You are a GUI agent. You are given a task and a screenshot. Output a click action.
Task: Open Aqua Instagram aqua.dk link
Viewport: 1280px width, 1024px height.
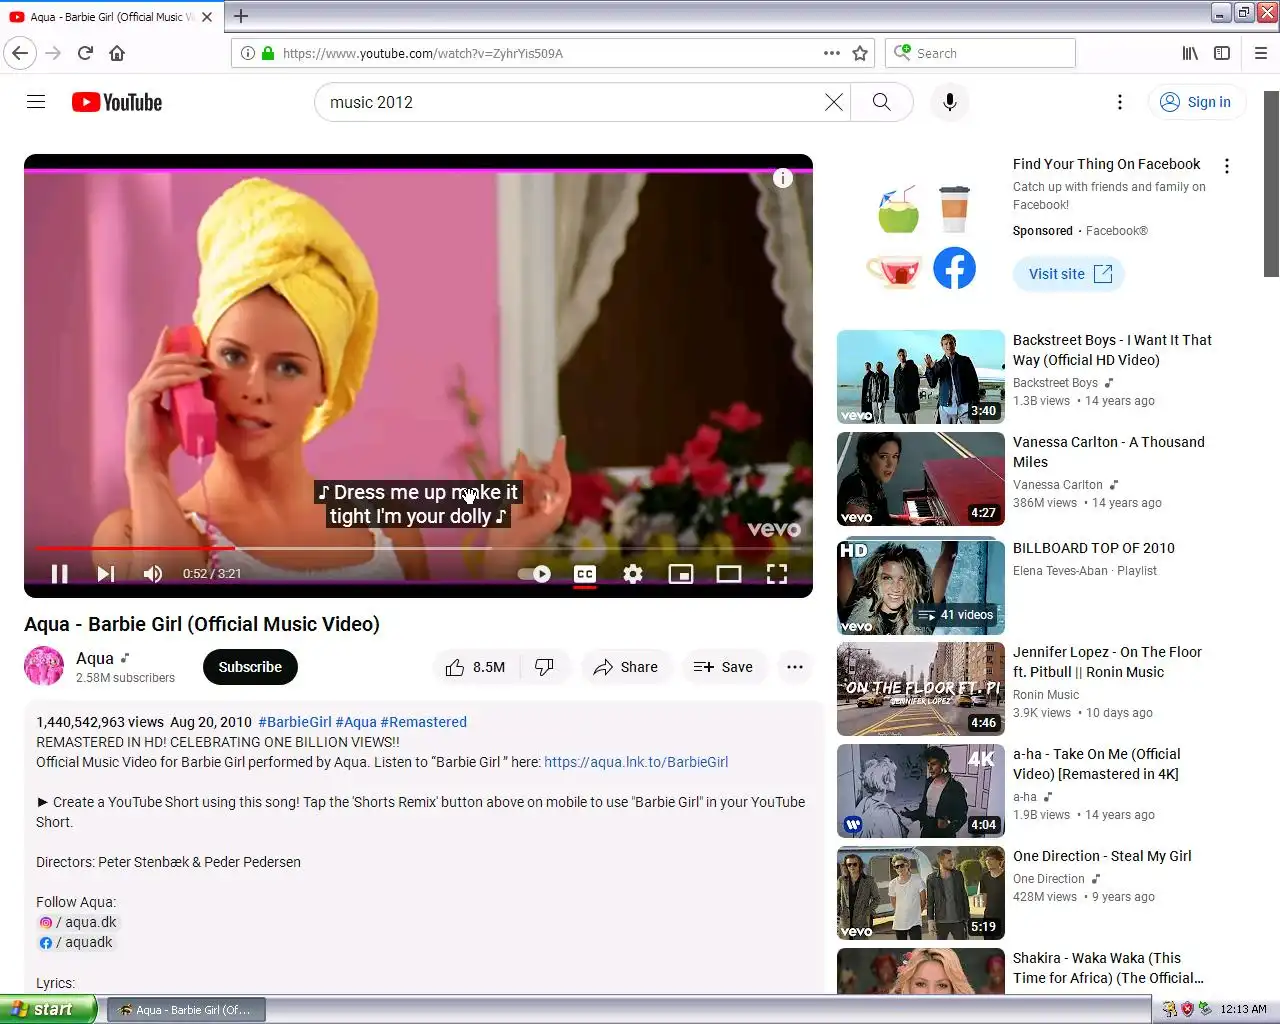pos(78,922)
